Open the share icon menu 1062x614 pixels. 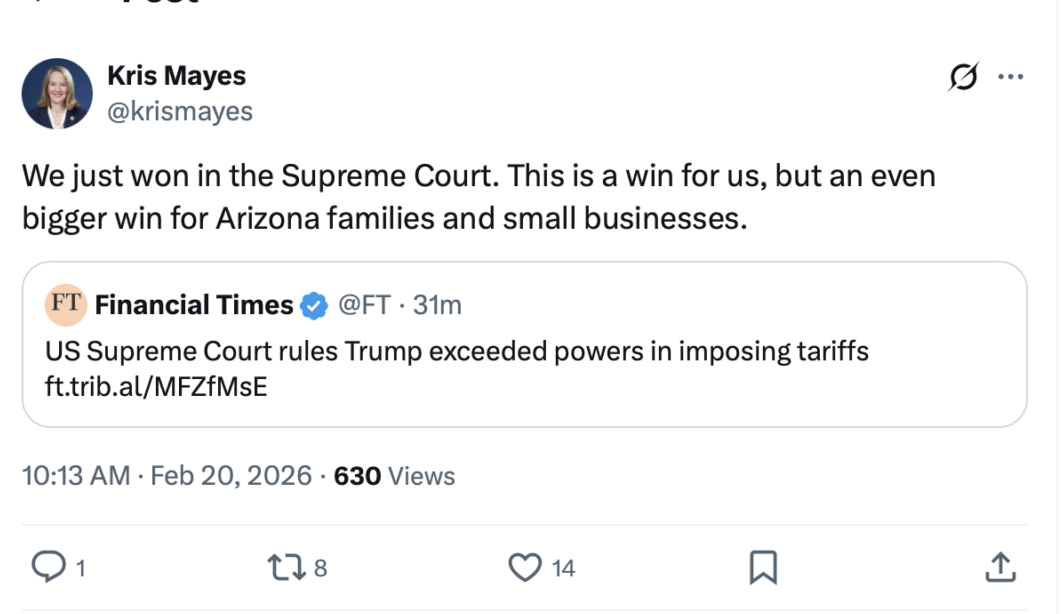1002,567
